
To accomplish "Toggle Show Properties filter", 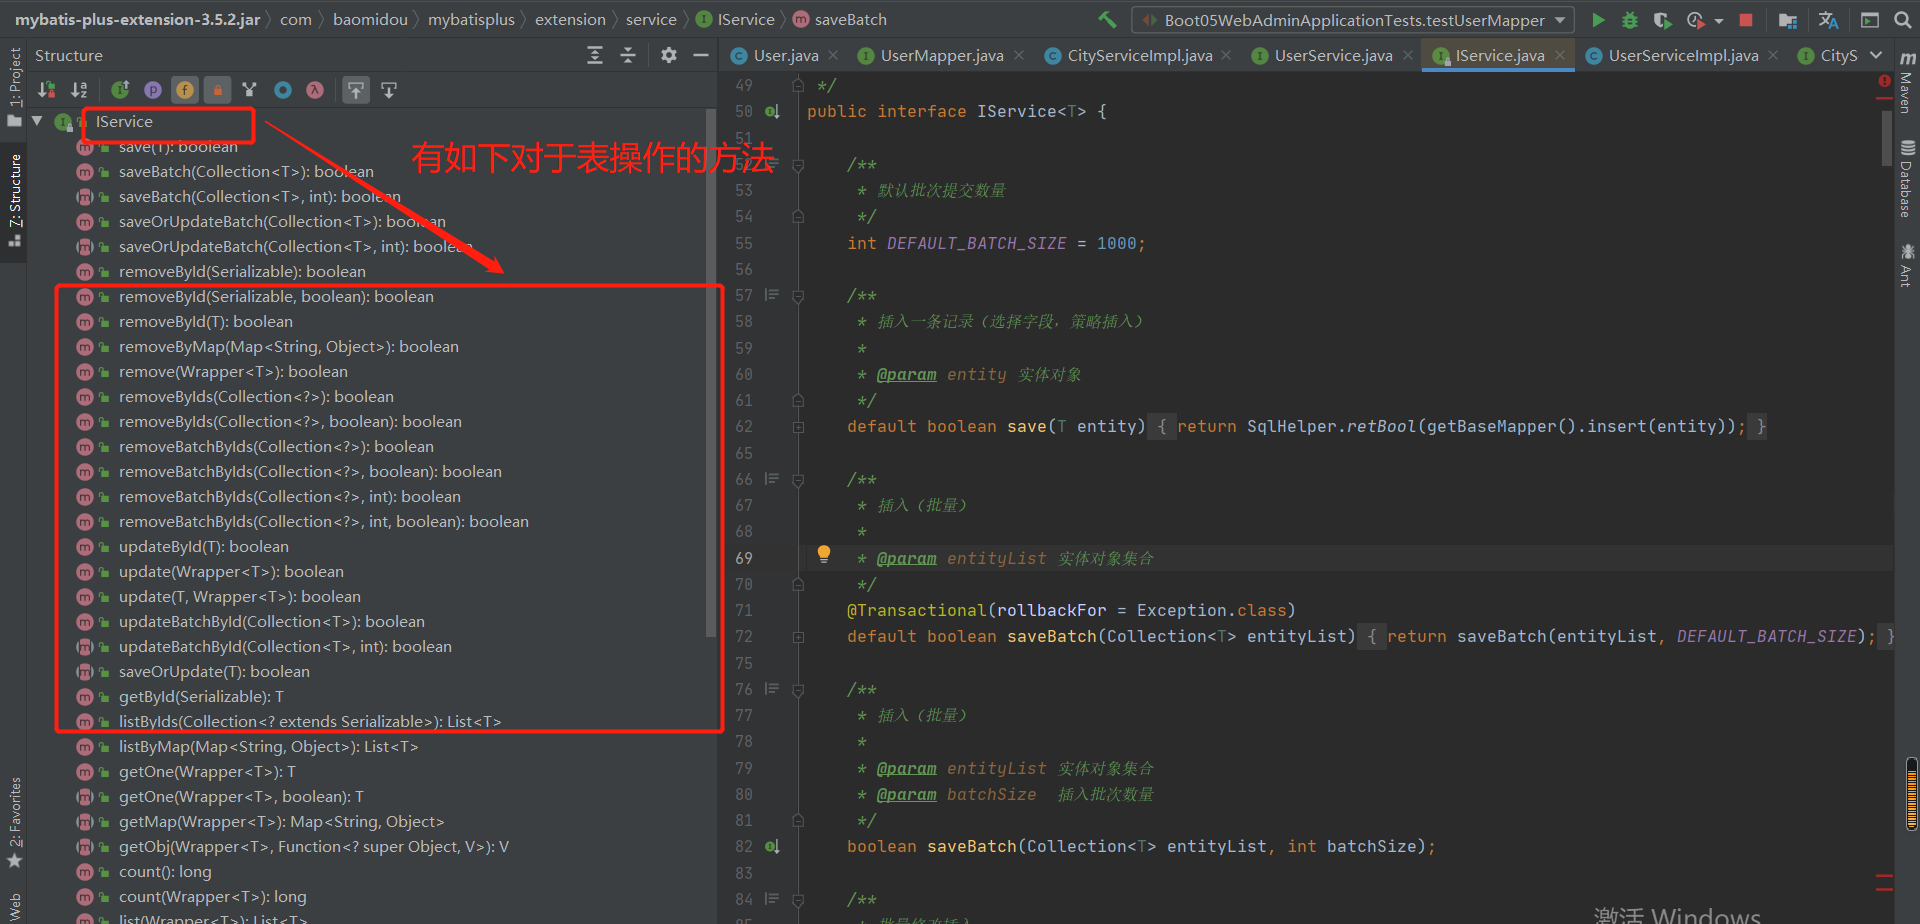I will click(x=152, y=90).
